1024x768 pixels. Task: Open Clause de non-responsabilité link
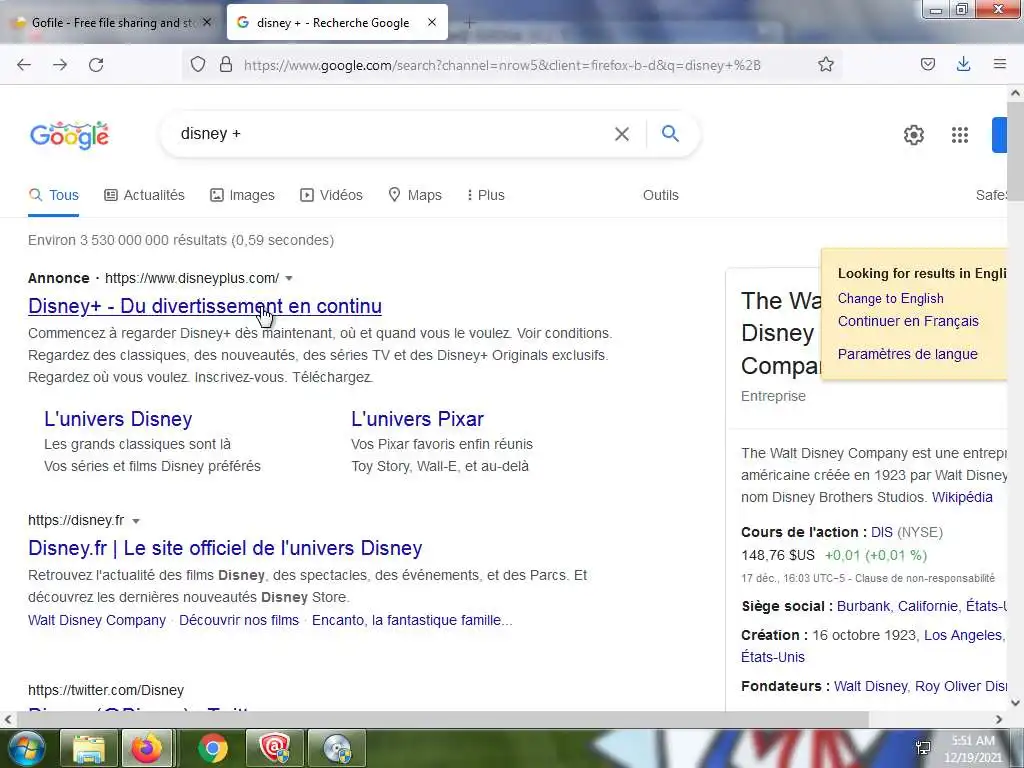pos(925,578)
